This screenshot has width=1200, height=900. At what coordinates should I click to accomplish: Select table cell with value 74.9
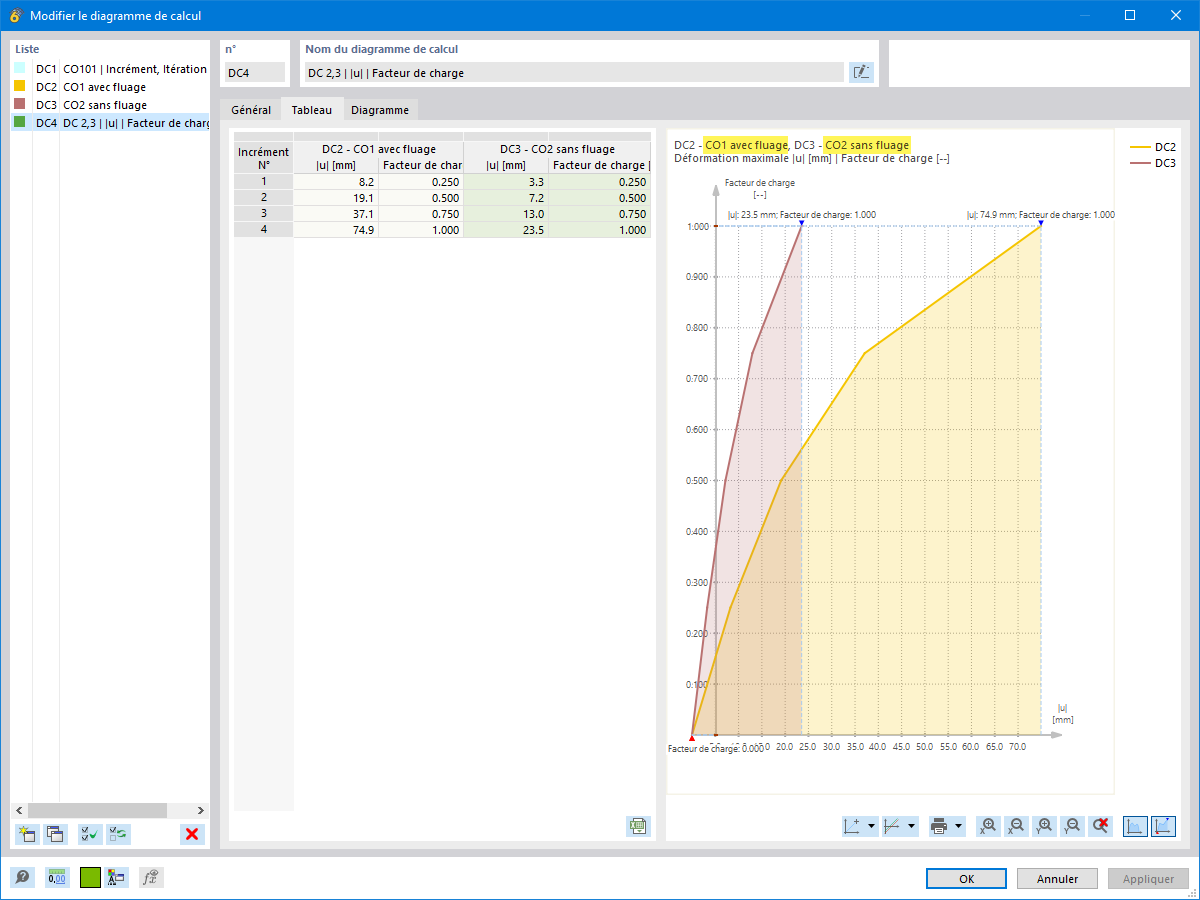pyautogui.click(x=336, y=229)
